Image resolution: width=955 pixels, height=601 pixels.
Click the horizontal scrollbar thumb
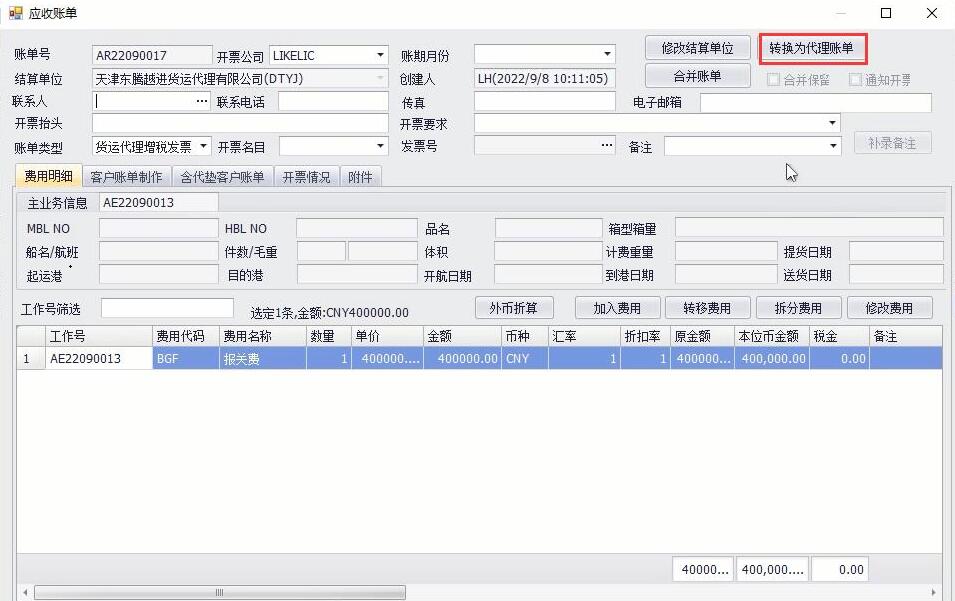(220, 592)
